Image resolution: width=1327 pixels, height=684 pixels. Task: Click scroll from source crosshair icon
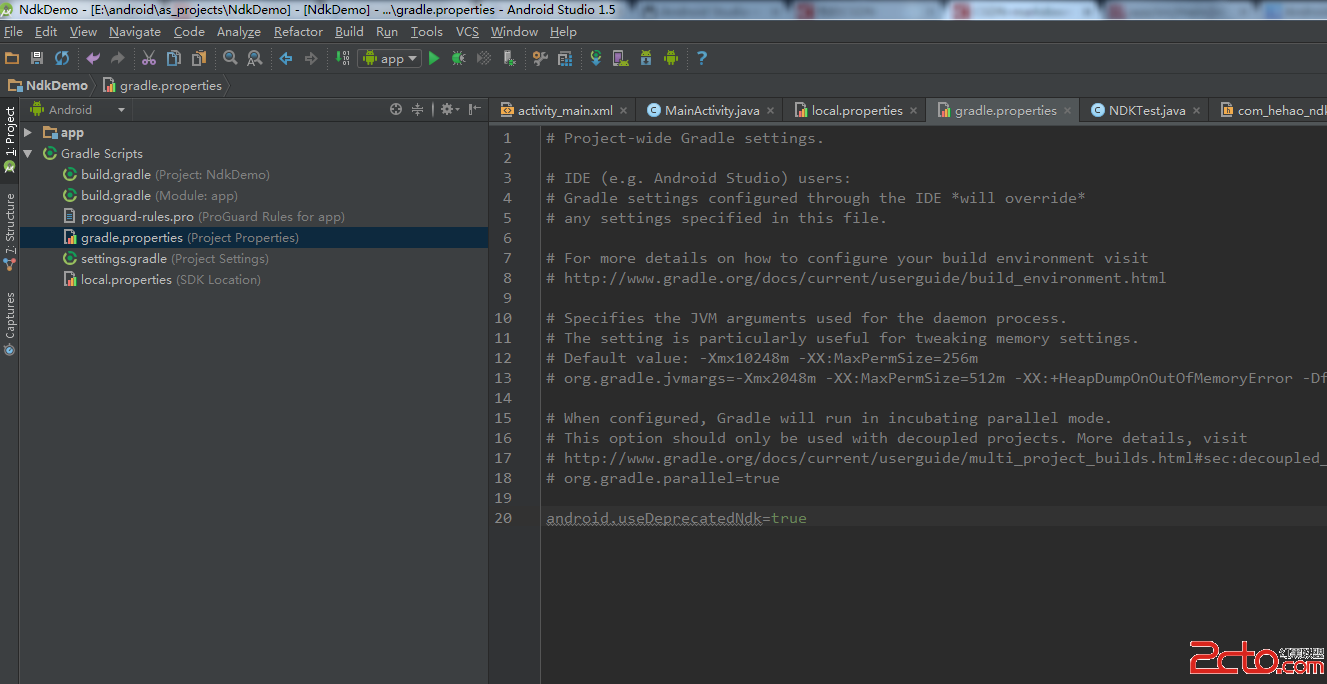[x=396, y=110]
